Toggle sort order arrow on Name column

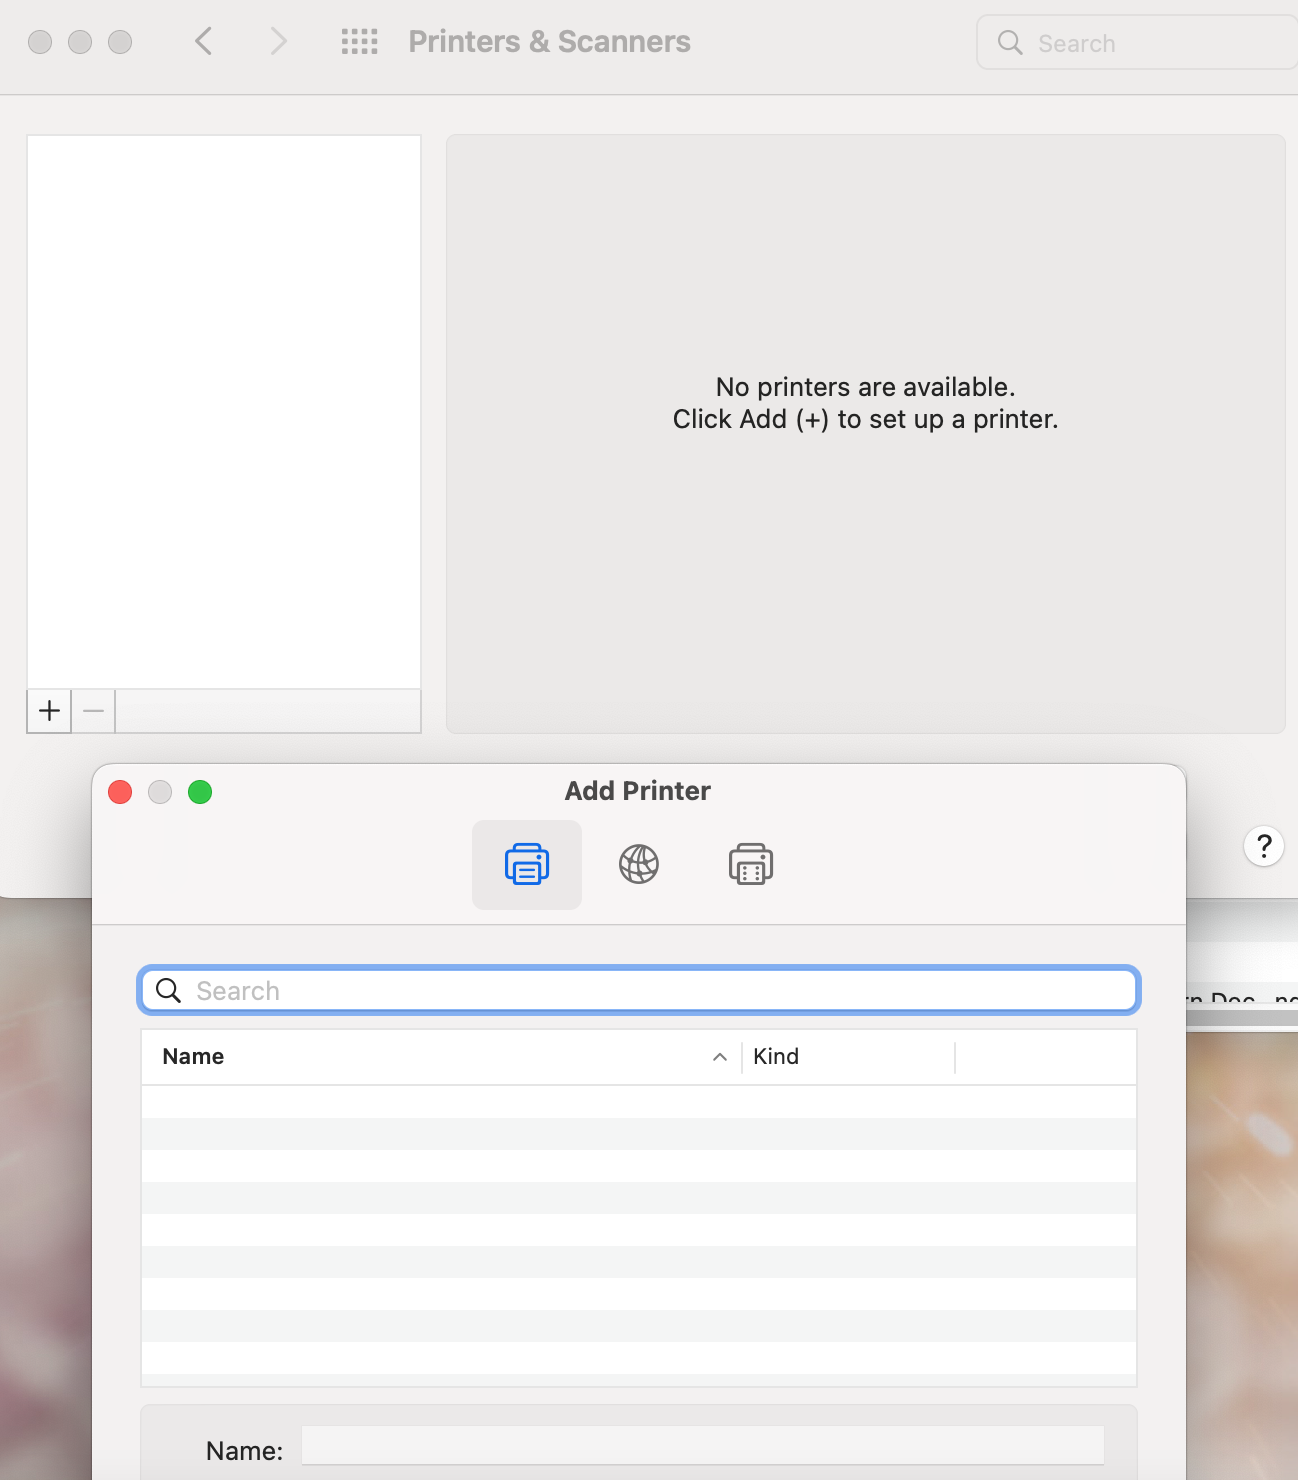(719, 1057)
